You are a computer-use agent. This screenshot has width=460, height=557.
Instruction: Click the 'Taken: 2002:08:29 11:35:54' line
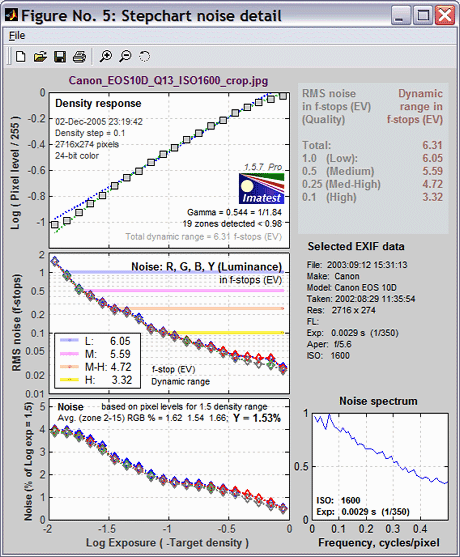point(361,299)
